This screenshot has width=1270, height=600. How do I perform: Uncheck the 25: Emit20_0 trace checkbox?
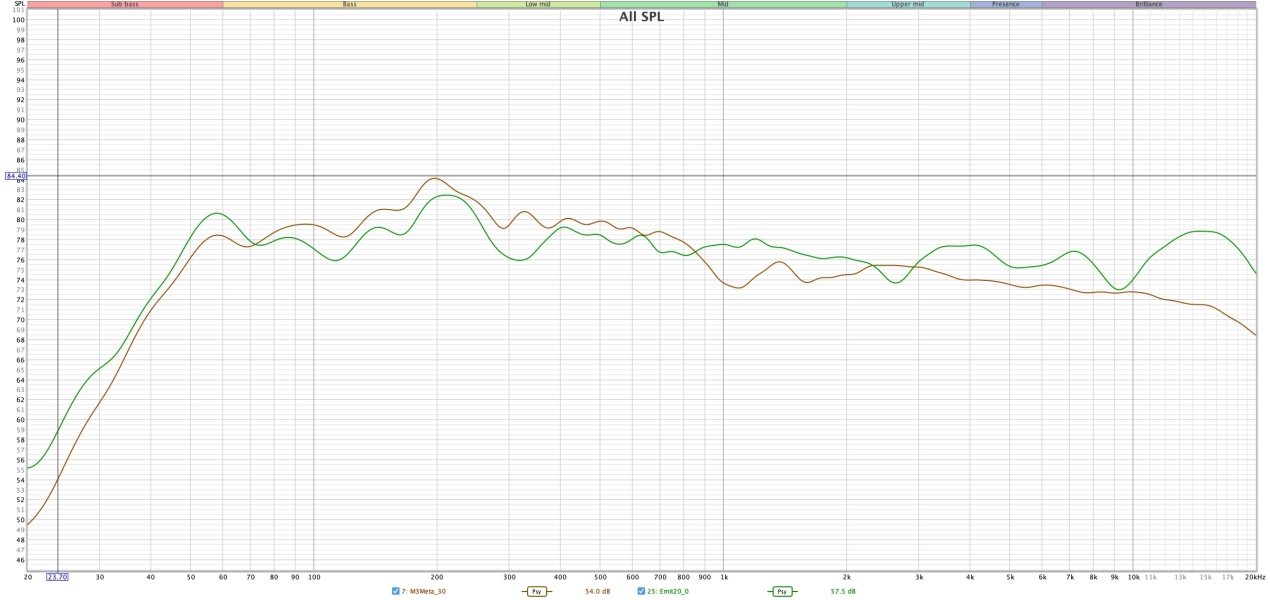point(642,591)
